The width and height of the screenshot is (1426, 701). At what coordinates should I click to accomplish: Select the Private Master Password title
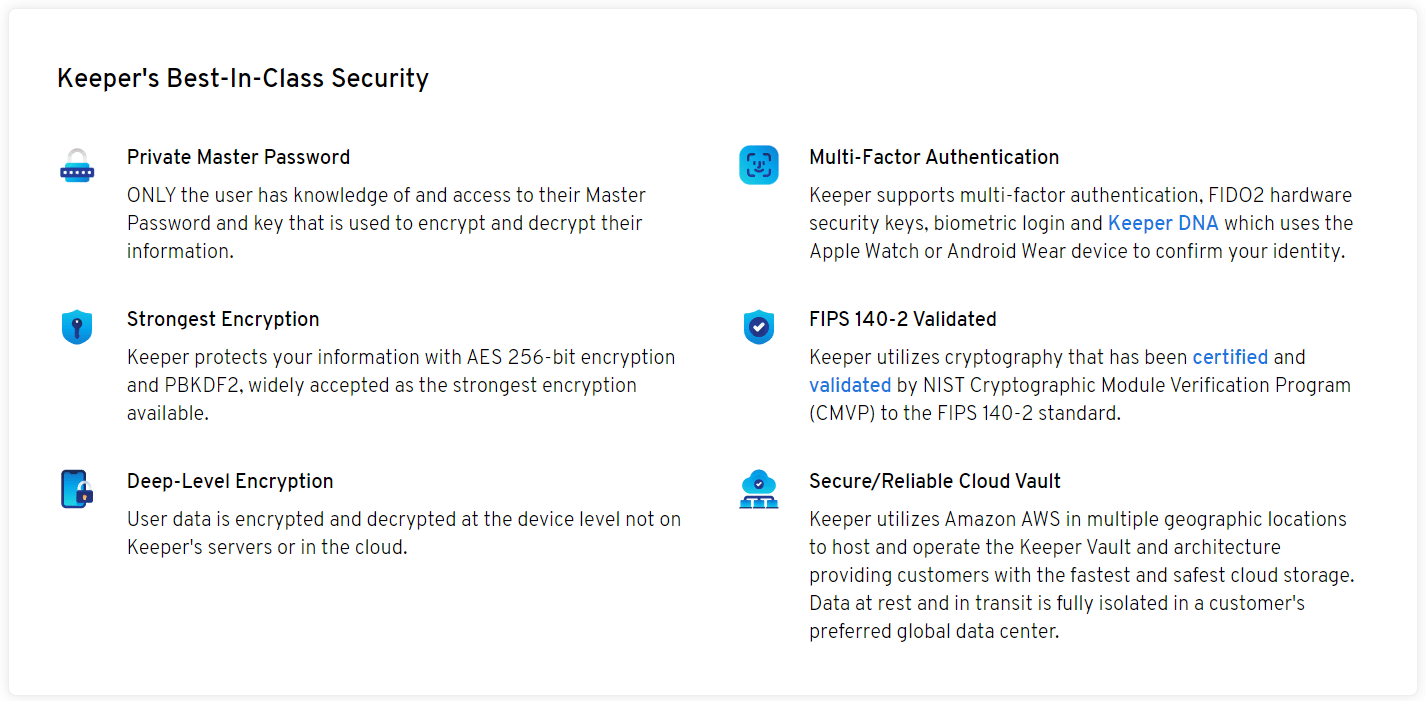tap(238, 157)
